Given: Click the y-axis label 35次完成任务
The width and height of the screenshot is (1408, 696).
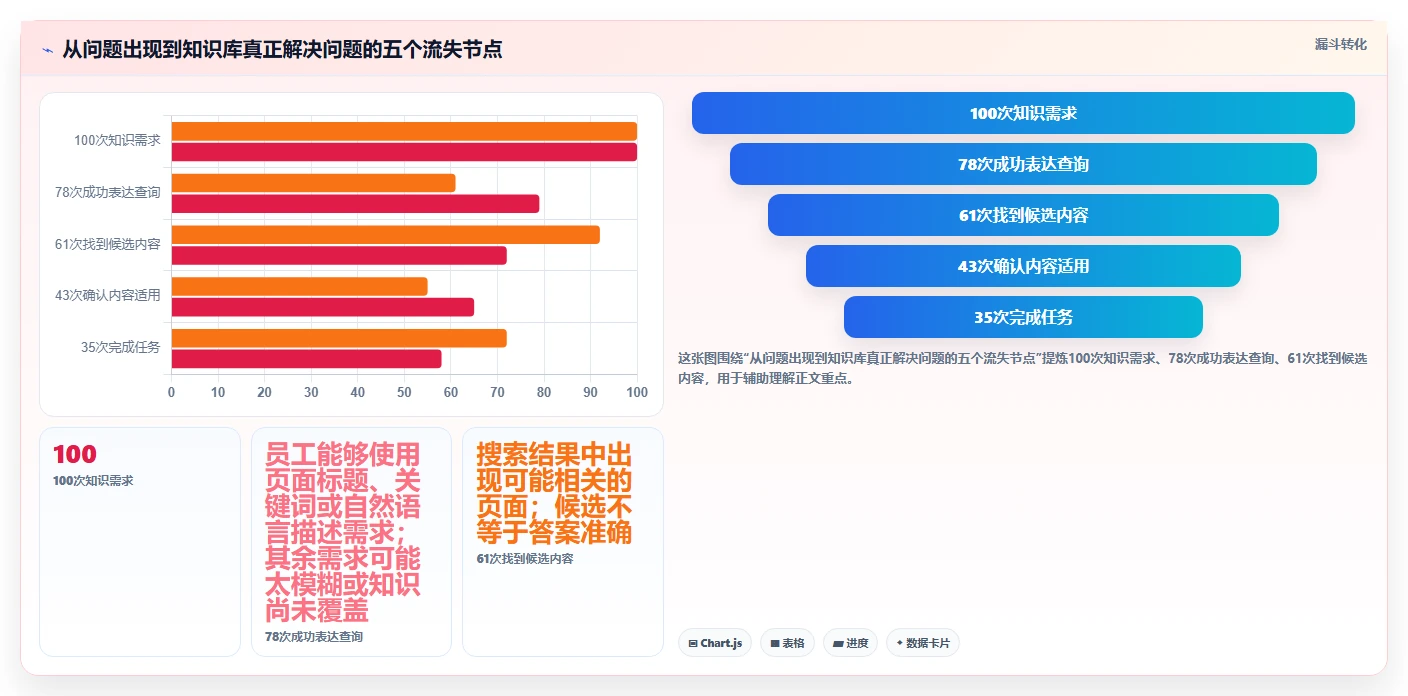Looking at the screenshot, I should tap(121, 348).
